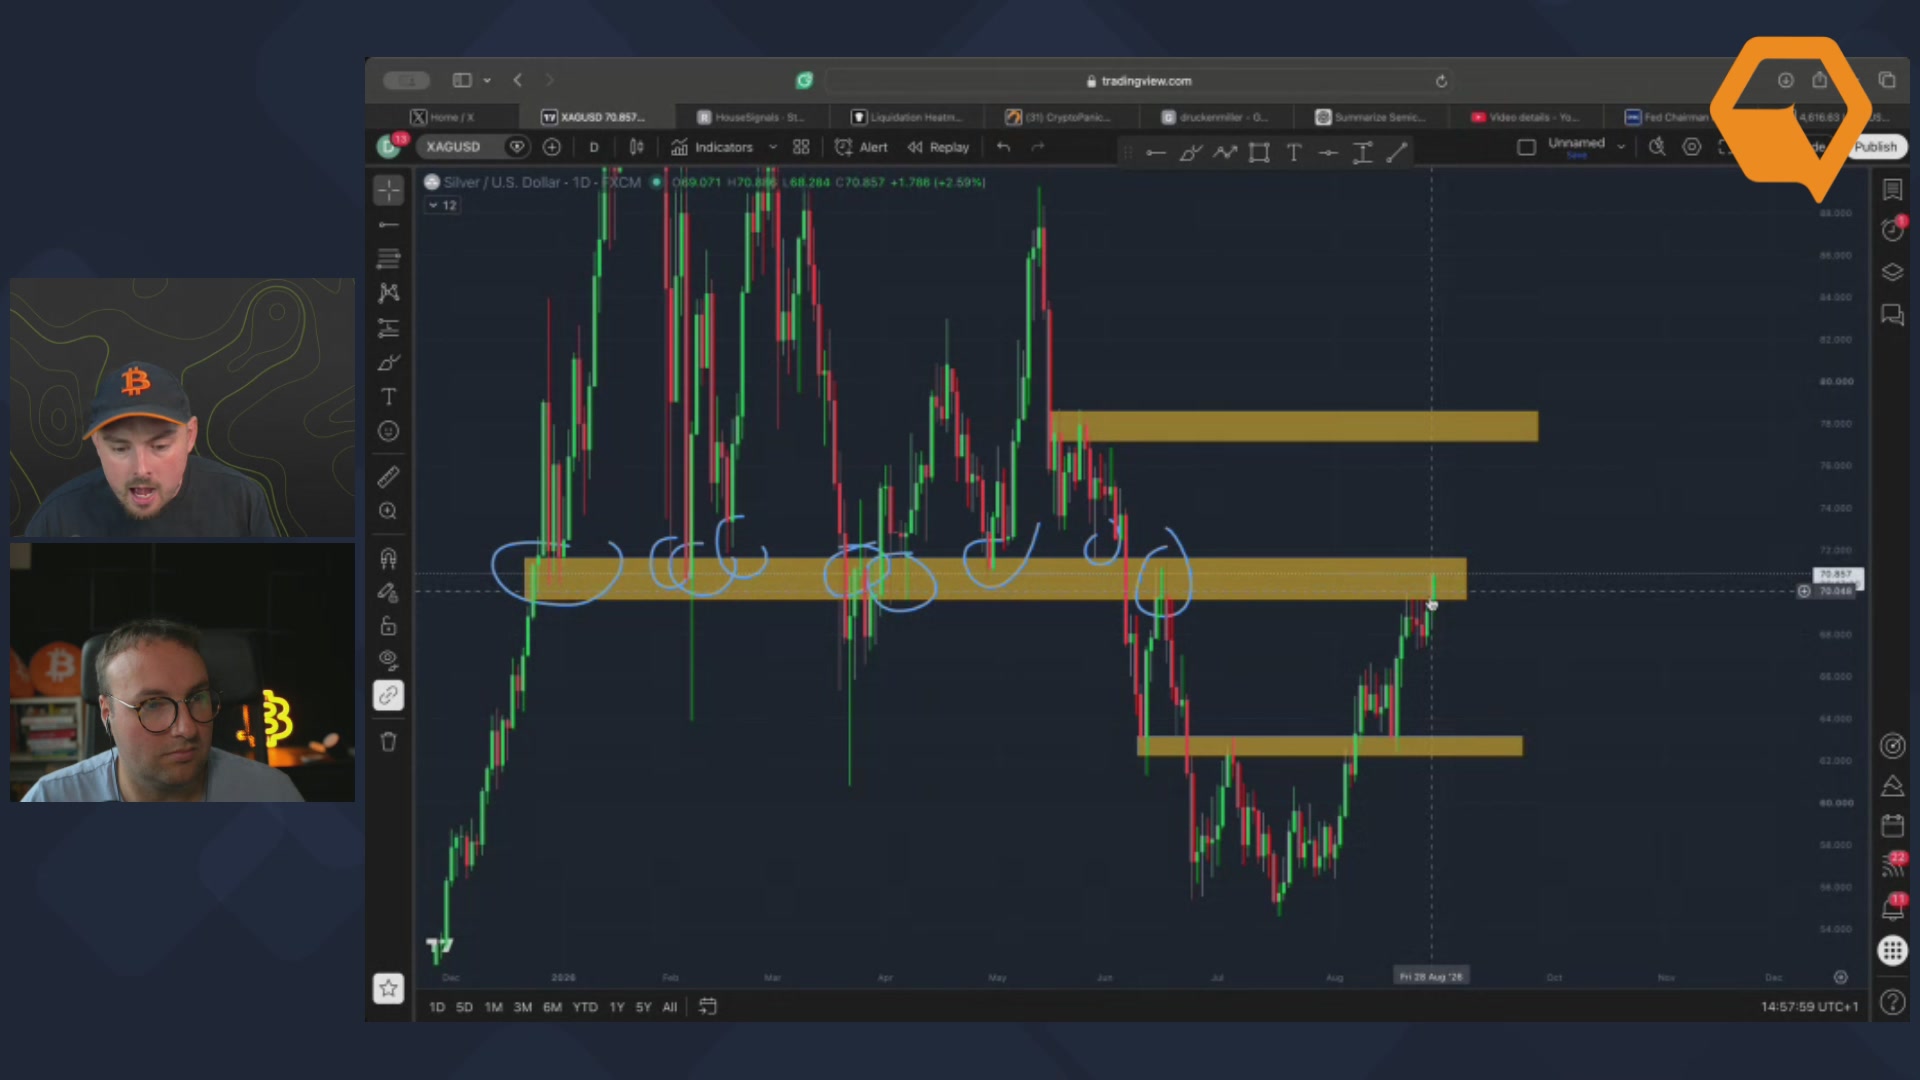Open chart settings hexagon gear icon
Viewport: 1920px width, 1080px height.
1691,147
